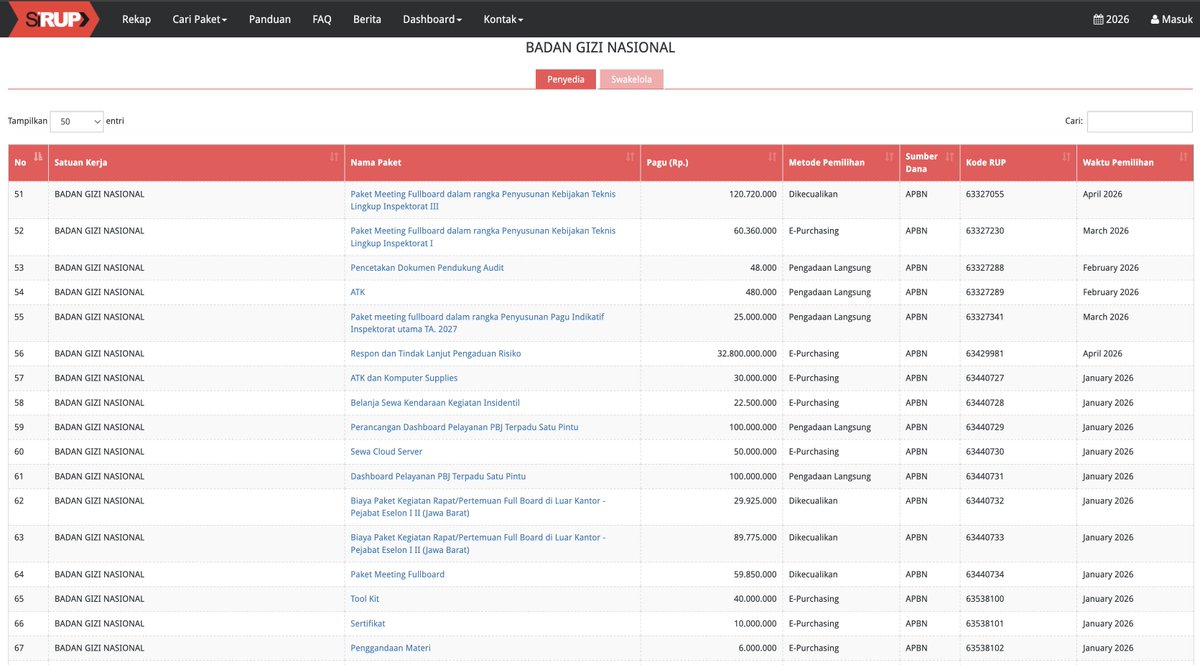
Task: Open the Penggandaan Materi package link
Action: click(x=390, y=648)
